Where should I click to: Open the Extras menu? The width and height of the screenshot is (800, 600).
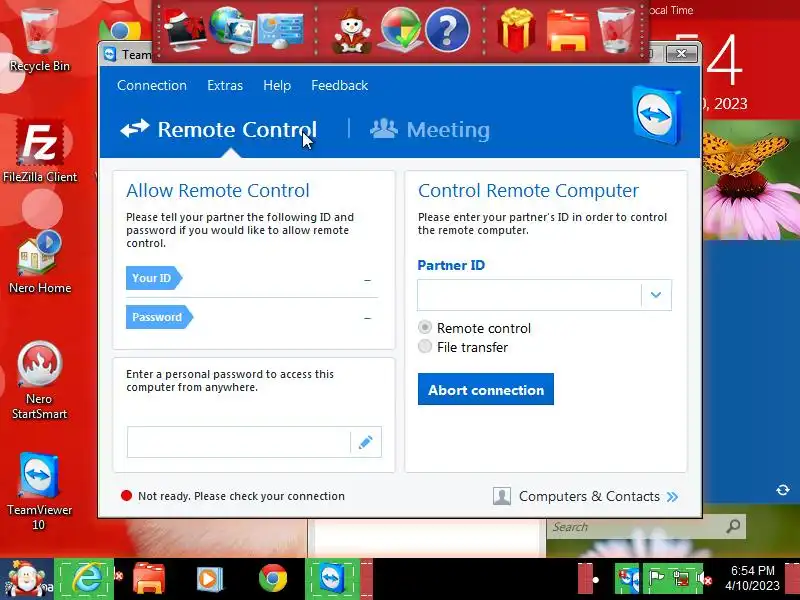(224, 85)
